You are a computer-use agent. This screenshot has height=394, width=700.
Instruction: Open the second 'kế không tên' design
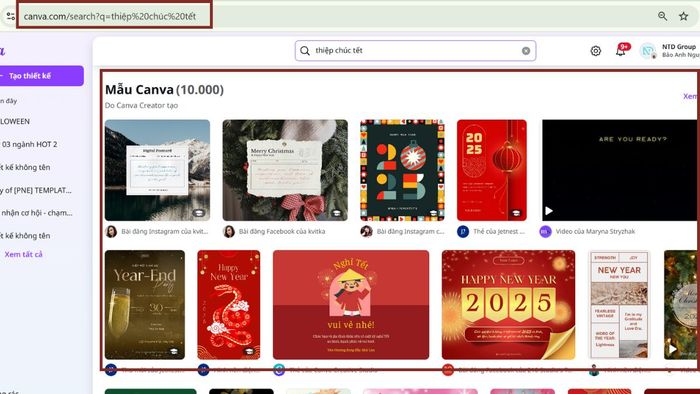pyautogui.click(x=25, y=236)
